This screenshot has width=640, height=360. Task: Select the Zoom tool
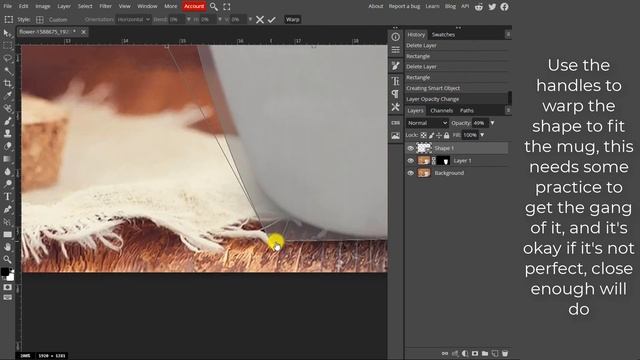point(7,259)
